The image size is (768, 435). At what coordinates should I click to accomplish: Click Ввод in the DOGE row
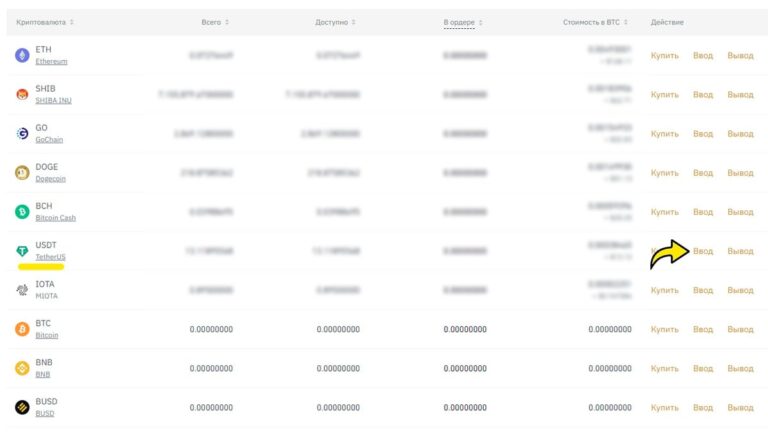pyautogui.click(x=703, y=173)
